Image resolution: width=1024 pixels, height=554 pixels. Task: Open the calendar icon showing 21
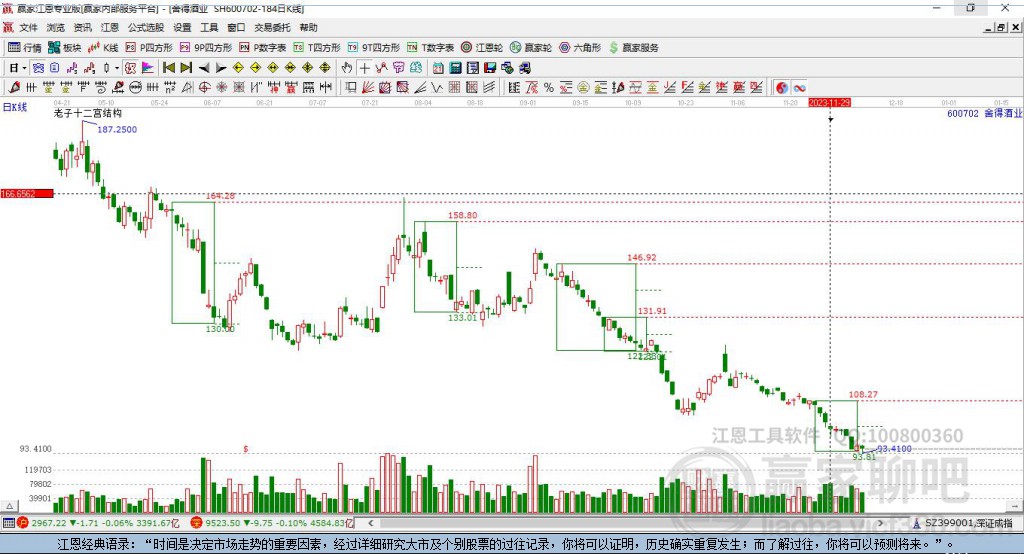tap(438, 68)
